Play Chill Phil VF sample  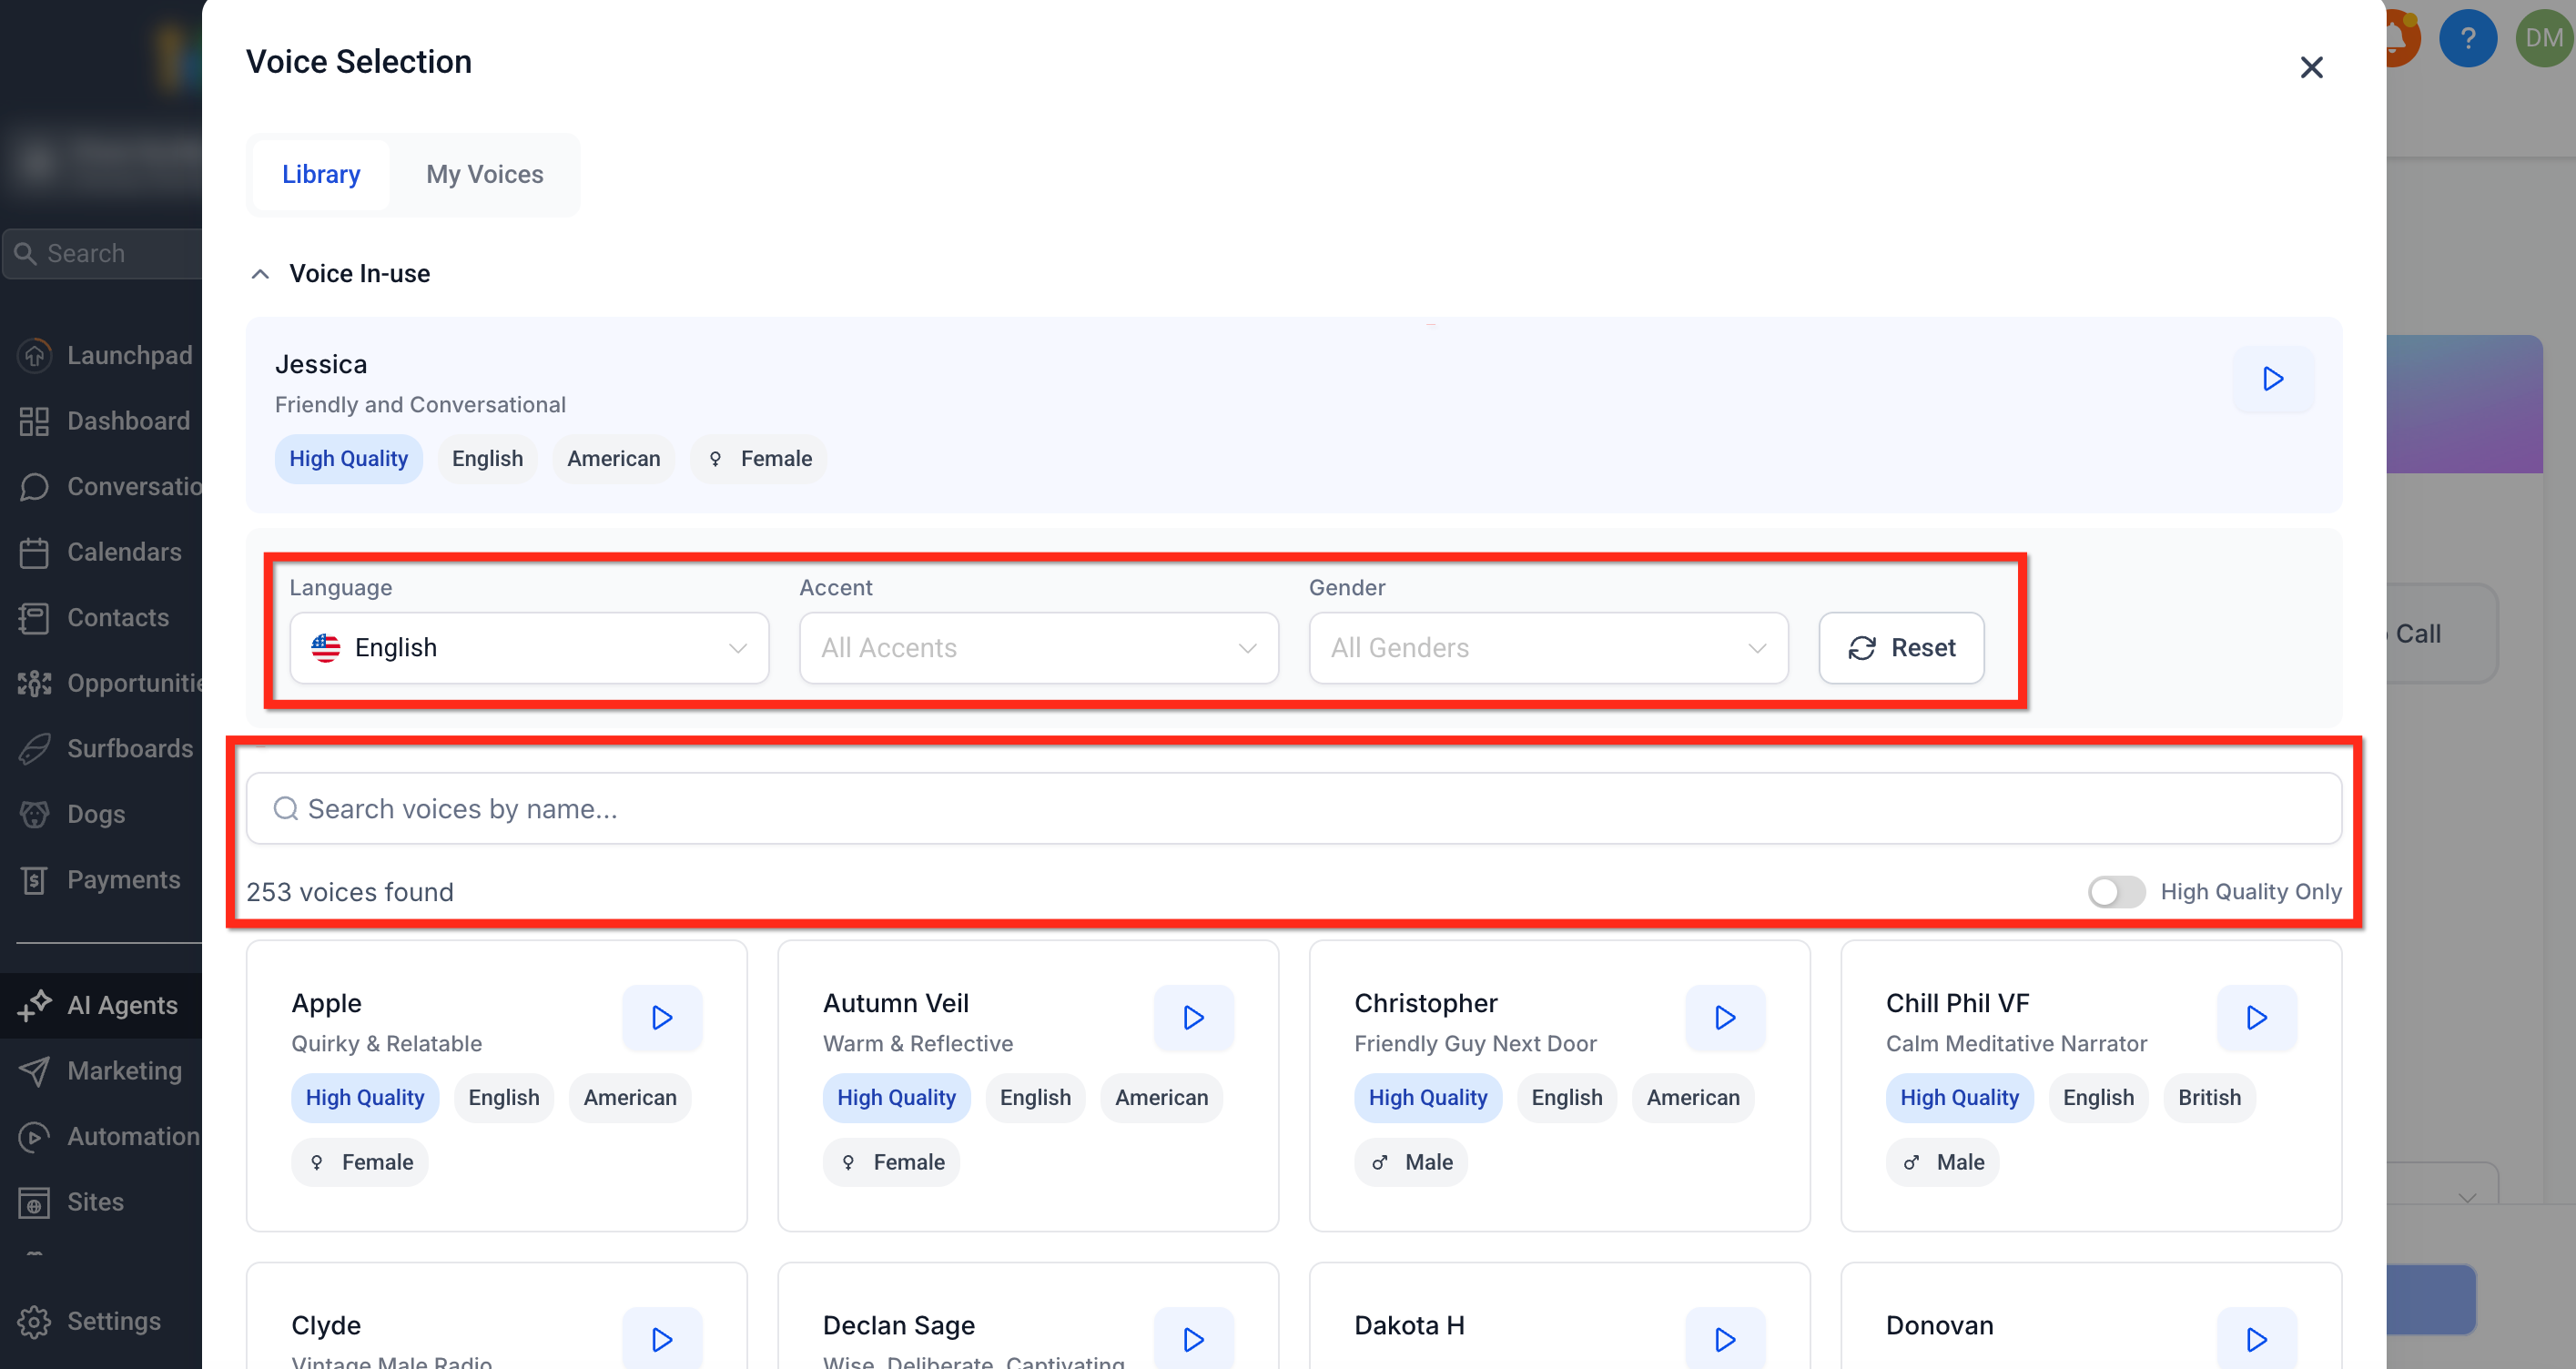coord(2256,1017)
